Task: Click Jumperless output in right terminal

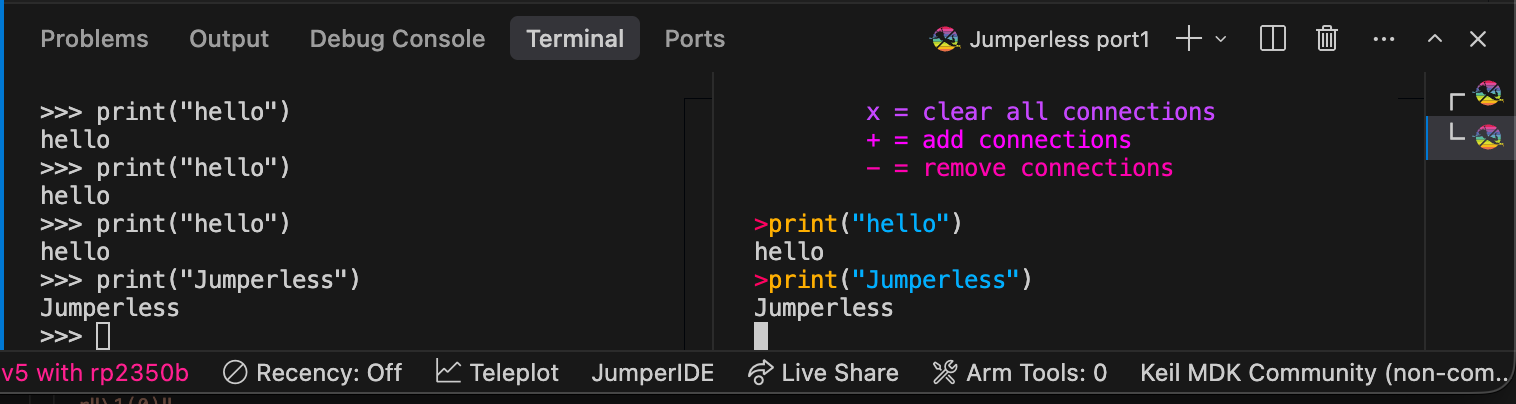Action: coord(823,308)
